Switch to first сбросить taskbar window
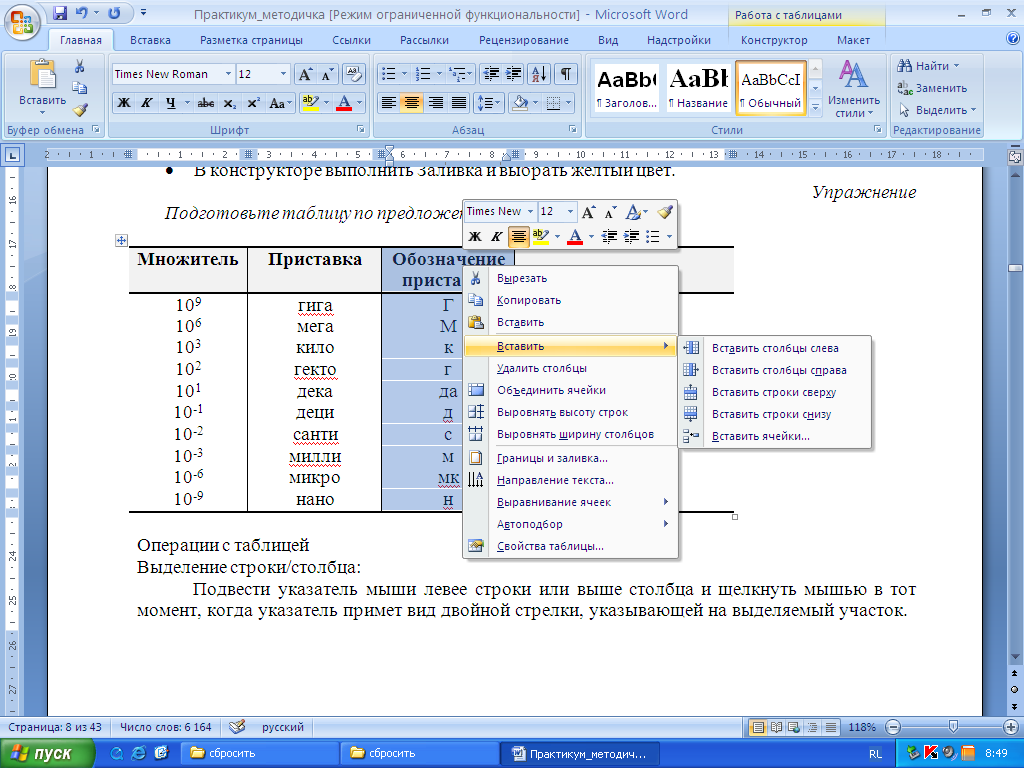 click(258, 753)
